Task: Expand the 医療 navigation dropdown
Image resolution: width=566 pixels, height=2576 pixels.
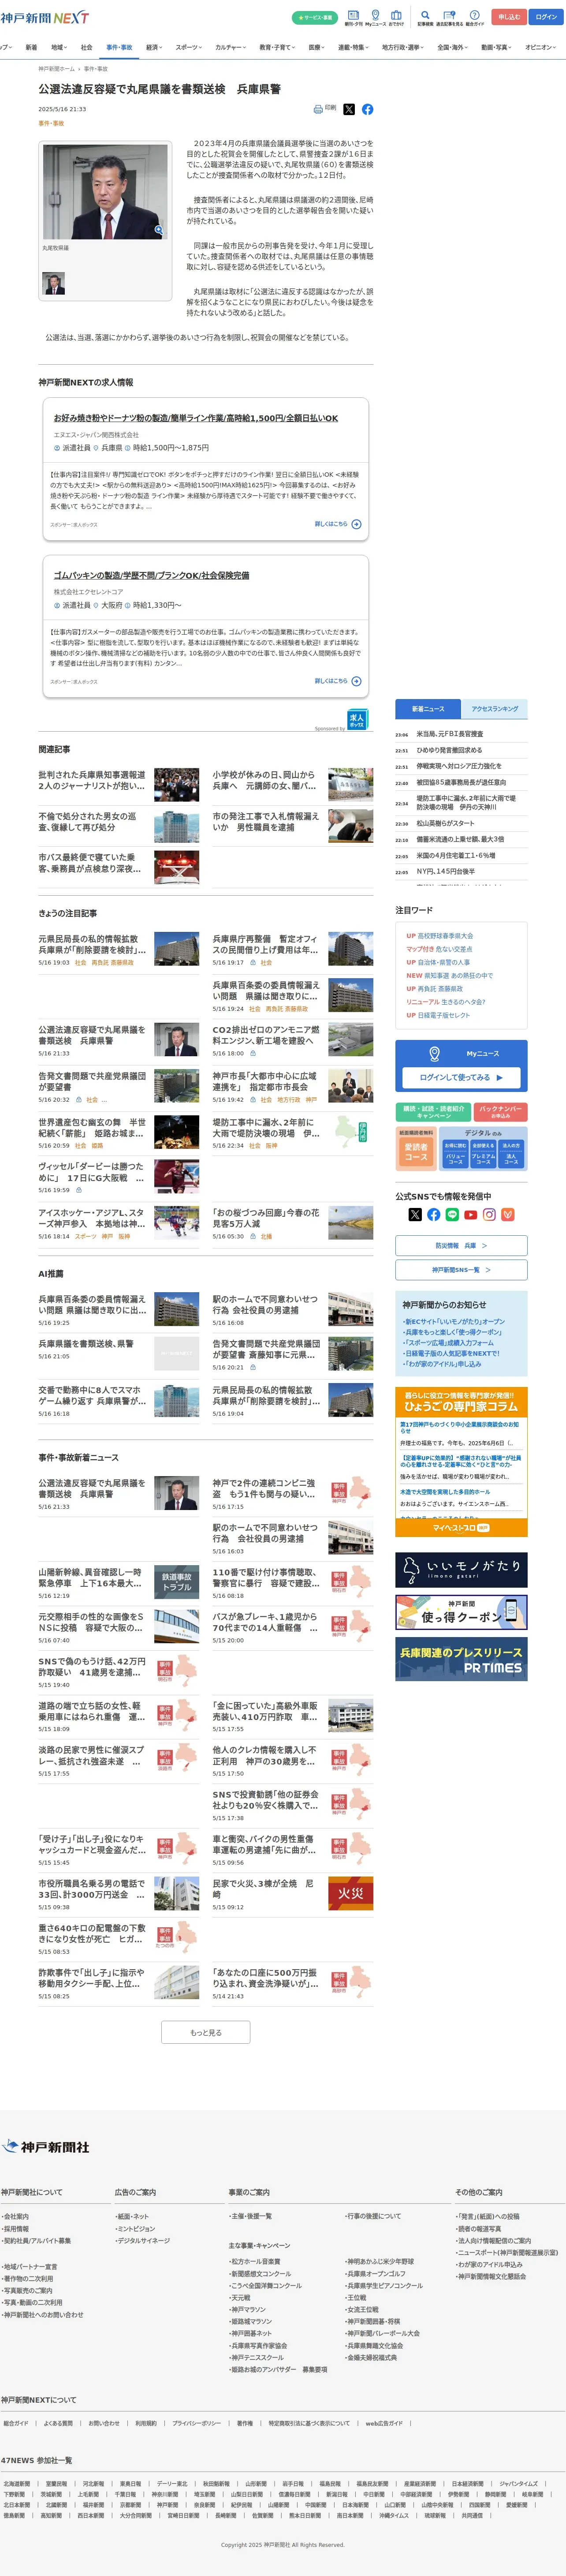Action: pos(317,47)
